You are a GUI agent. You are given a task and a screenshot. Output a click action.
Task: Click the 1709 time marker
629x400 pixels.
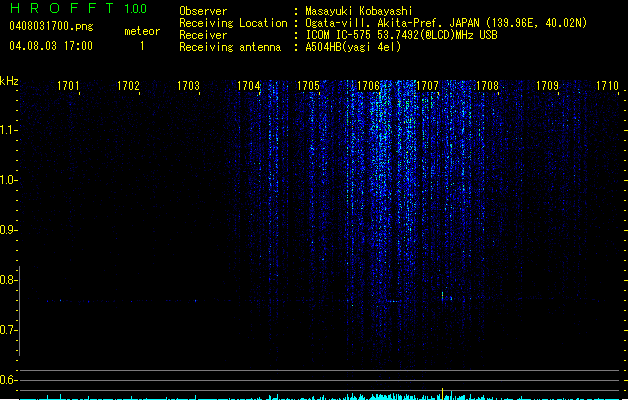(x=547, y=86)
